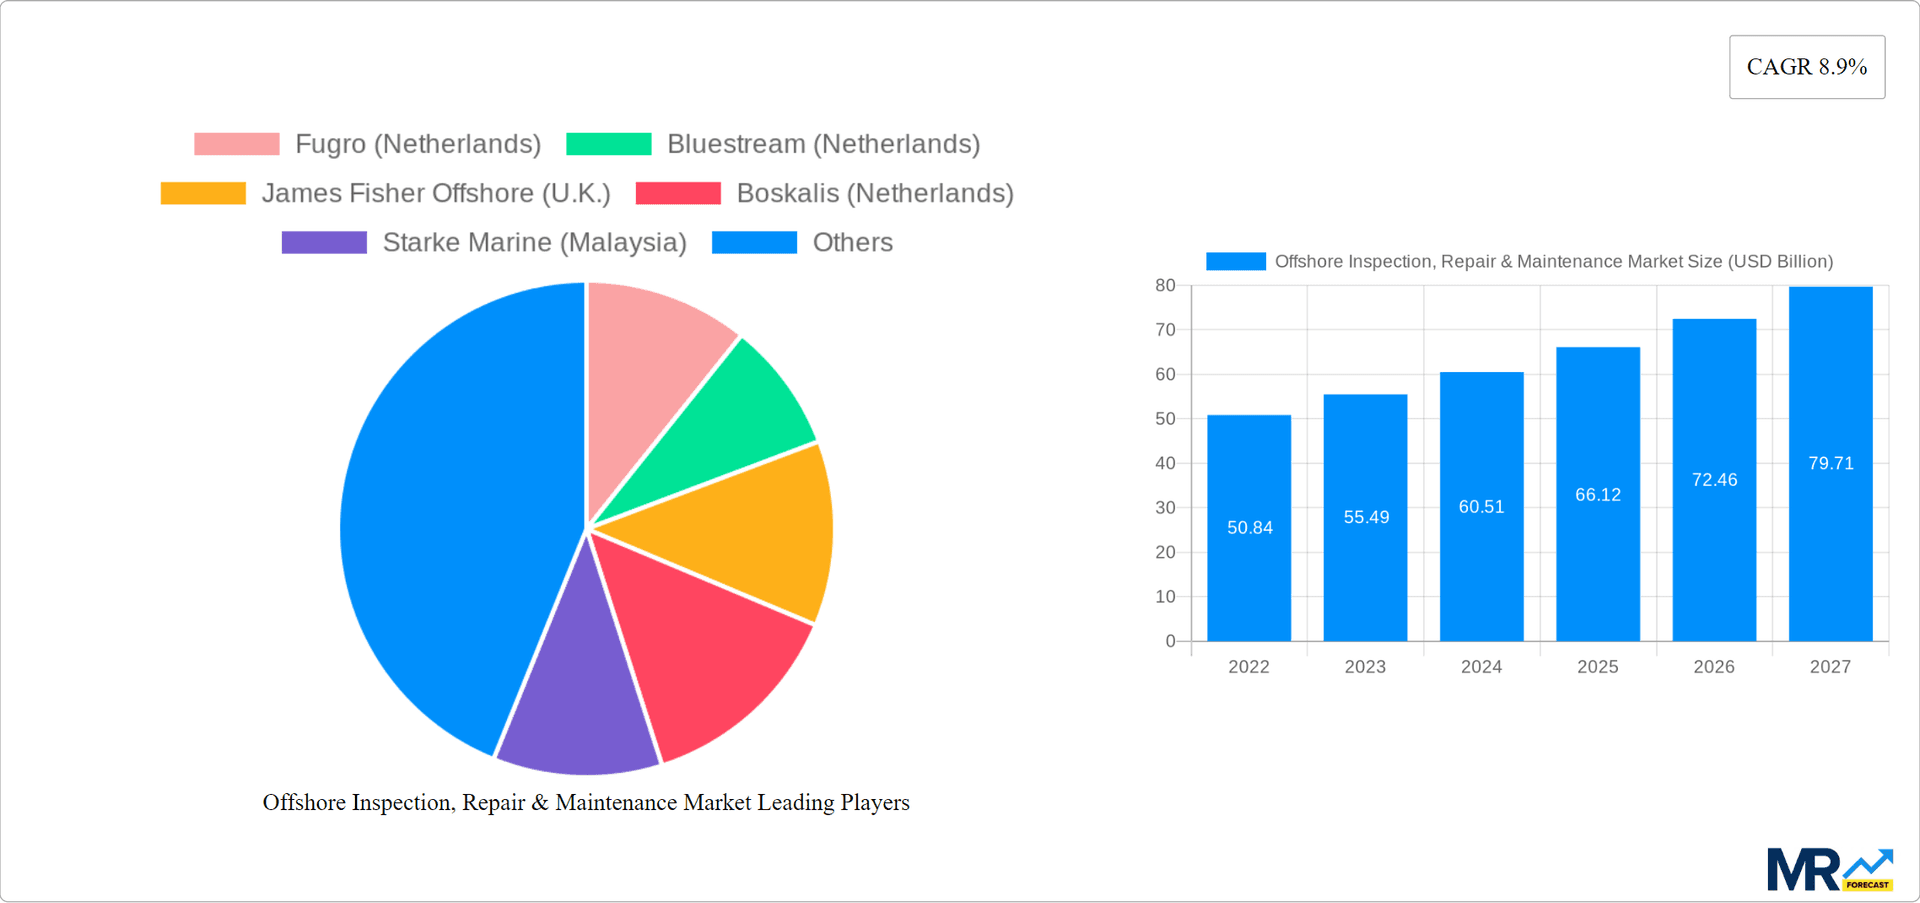1920x903 pixels.
Task: Select the pink Fugro legend swatch
Action: [x=236, y=143]
